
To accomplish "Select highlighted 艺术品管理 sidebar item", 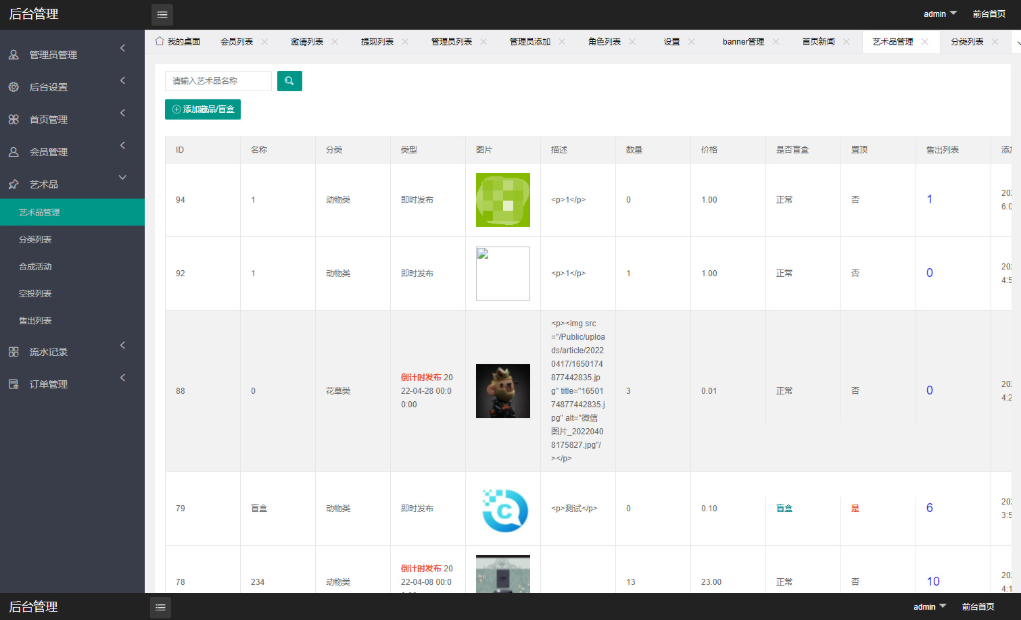I will [x=72, y=212].
